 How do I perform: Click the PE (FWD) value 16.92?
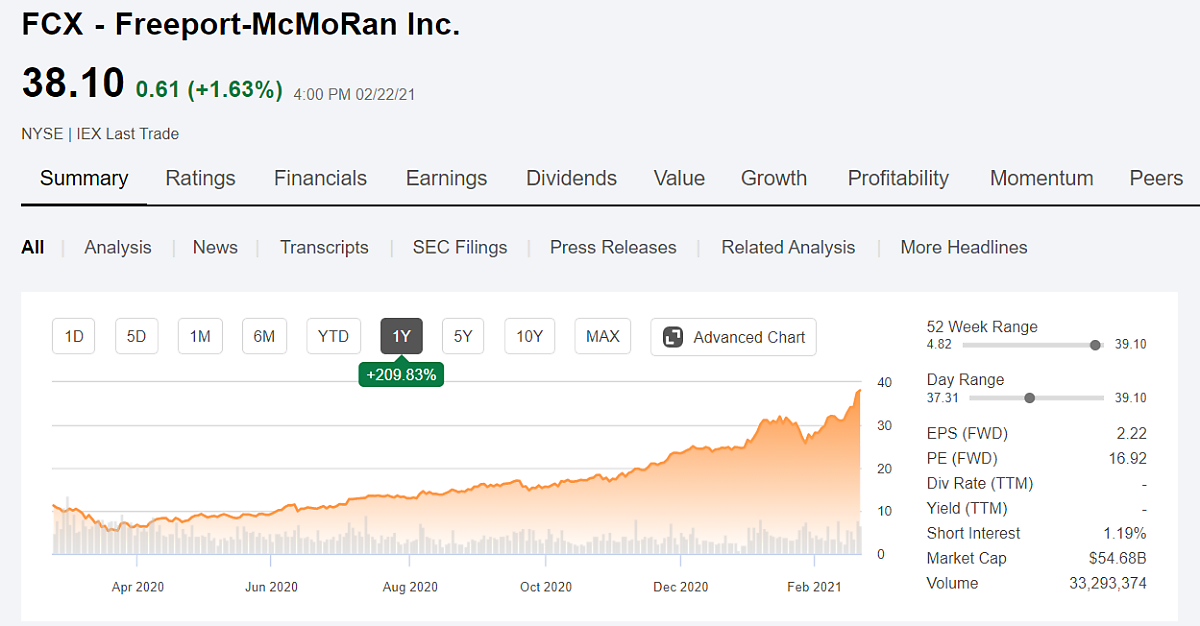point(1128,458)
